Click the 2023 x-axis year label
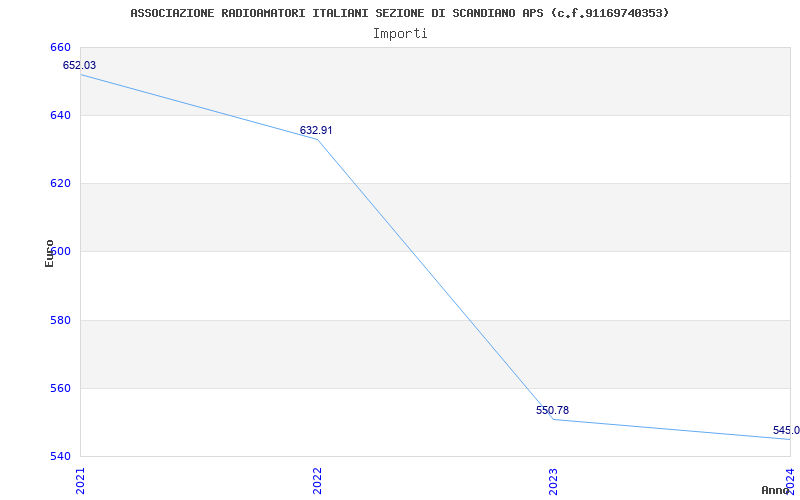Screen dimensions: 800x500 tap(554, 481)
